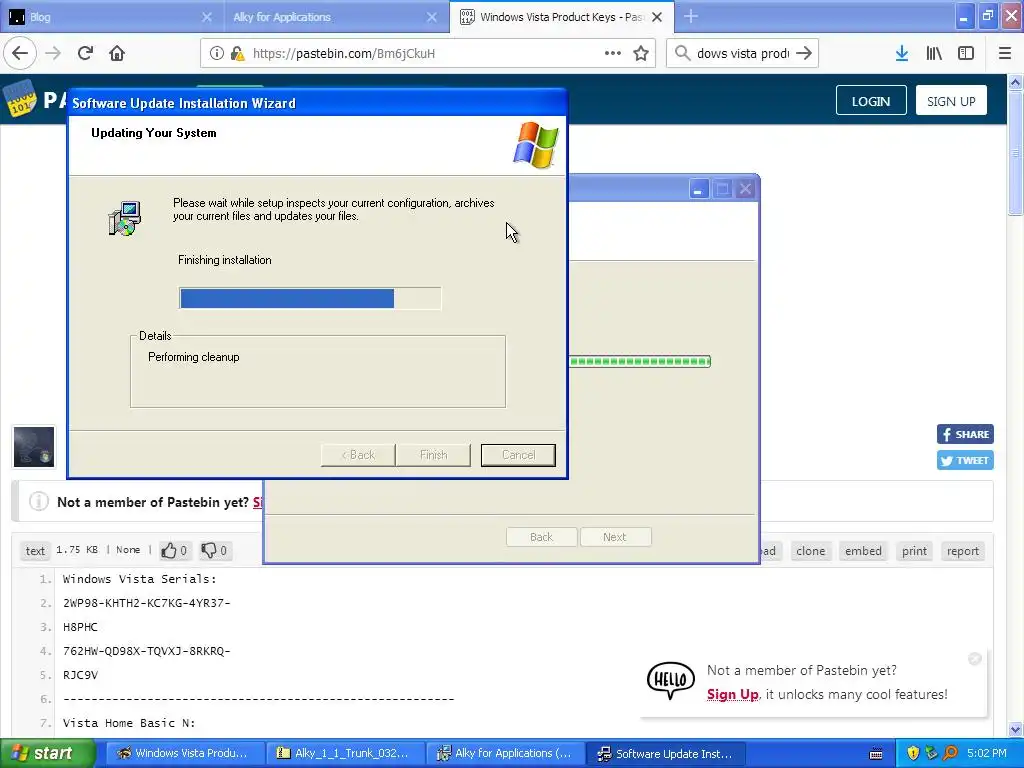Viewport: 1024px width, 768px height.
Task: Click the search magnifier icon
Action: (682, 54)
